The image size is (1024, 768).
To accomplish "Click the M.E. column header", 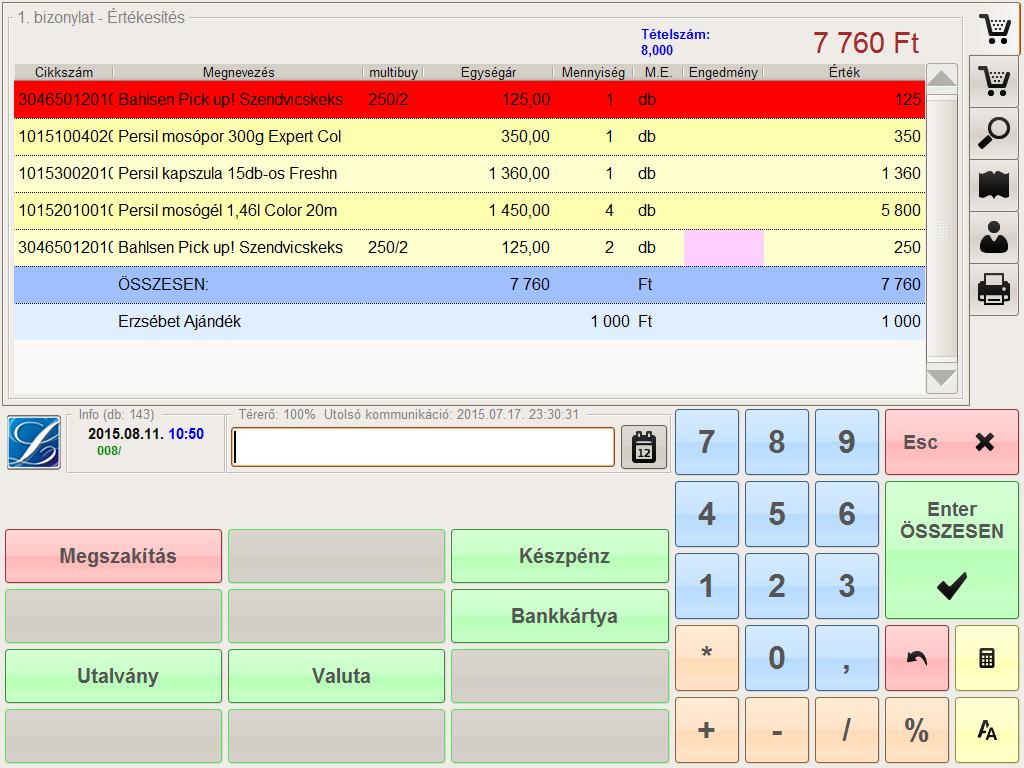I will pyautogui.click(x=658, y=72).
